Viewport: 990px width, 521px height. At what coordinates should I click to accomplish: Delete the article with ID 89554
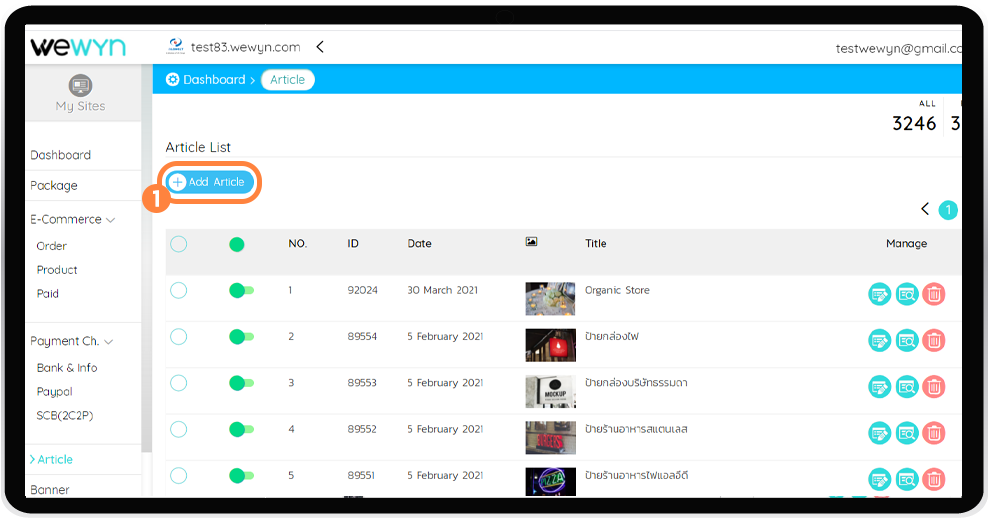point(934,340)
